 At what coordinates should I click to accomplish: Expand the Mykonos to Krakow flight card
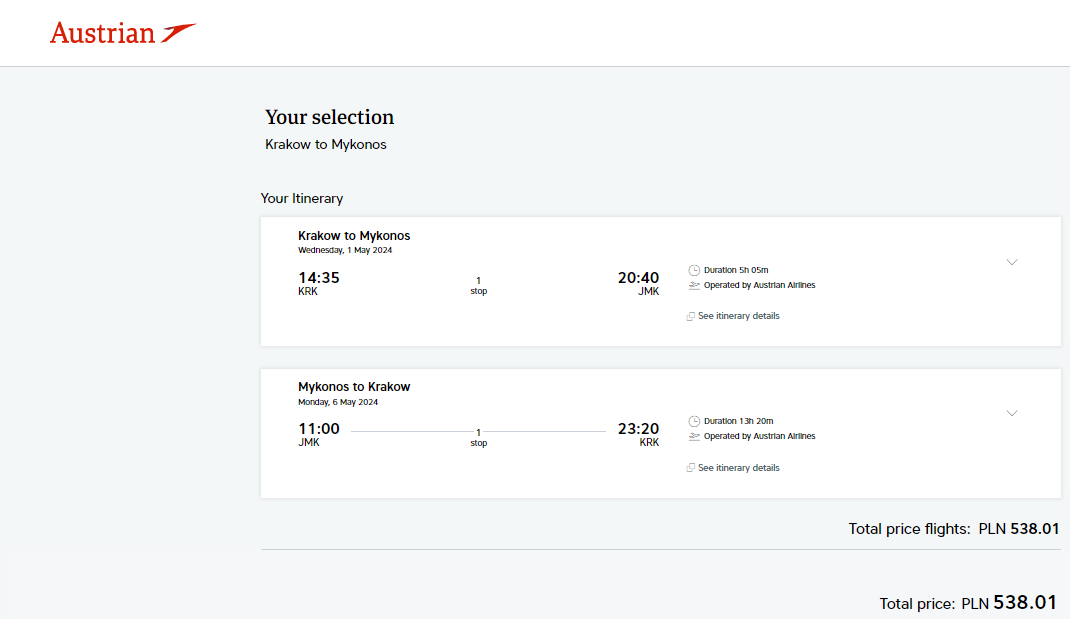pyautogui.click(x=1011, y=413)
